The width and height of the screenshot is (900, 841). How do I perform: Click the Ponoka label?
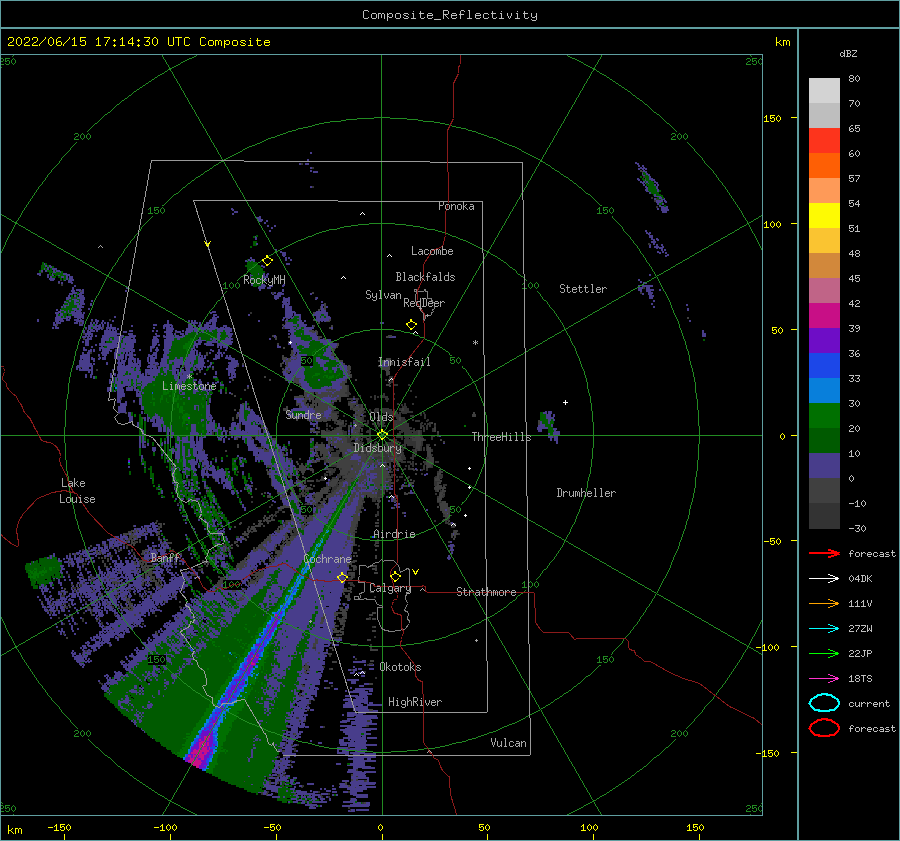[456, 206]
